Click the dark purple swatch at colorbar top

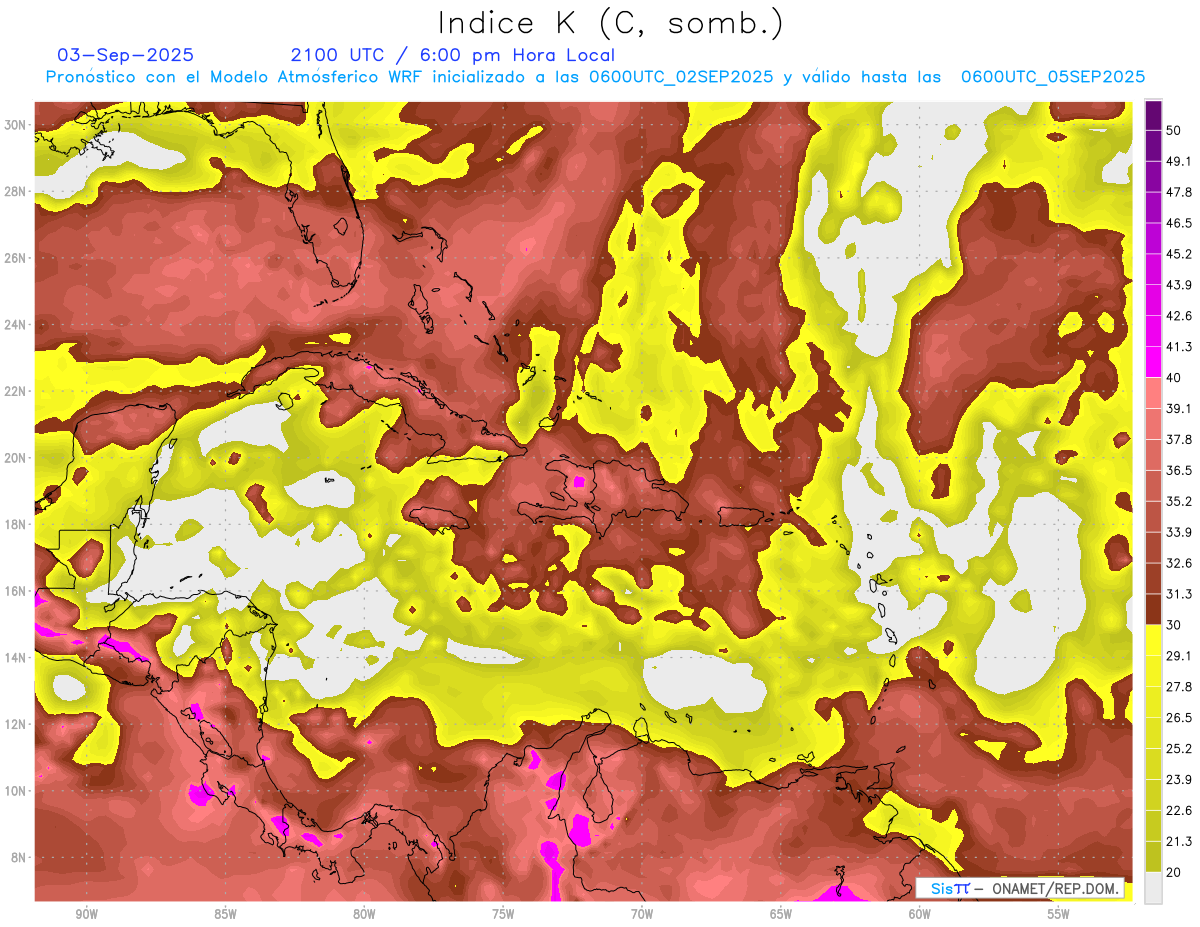pos(1153,115)
